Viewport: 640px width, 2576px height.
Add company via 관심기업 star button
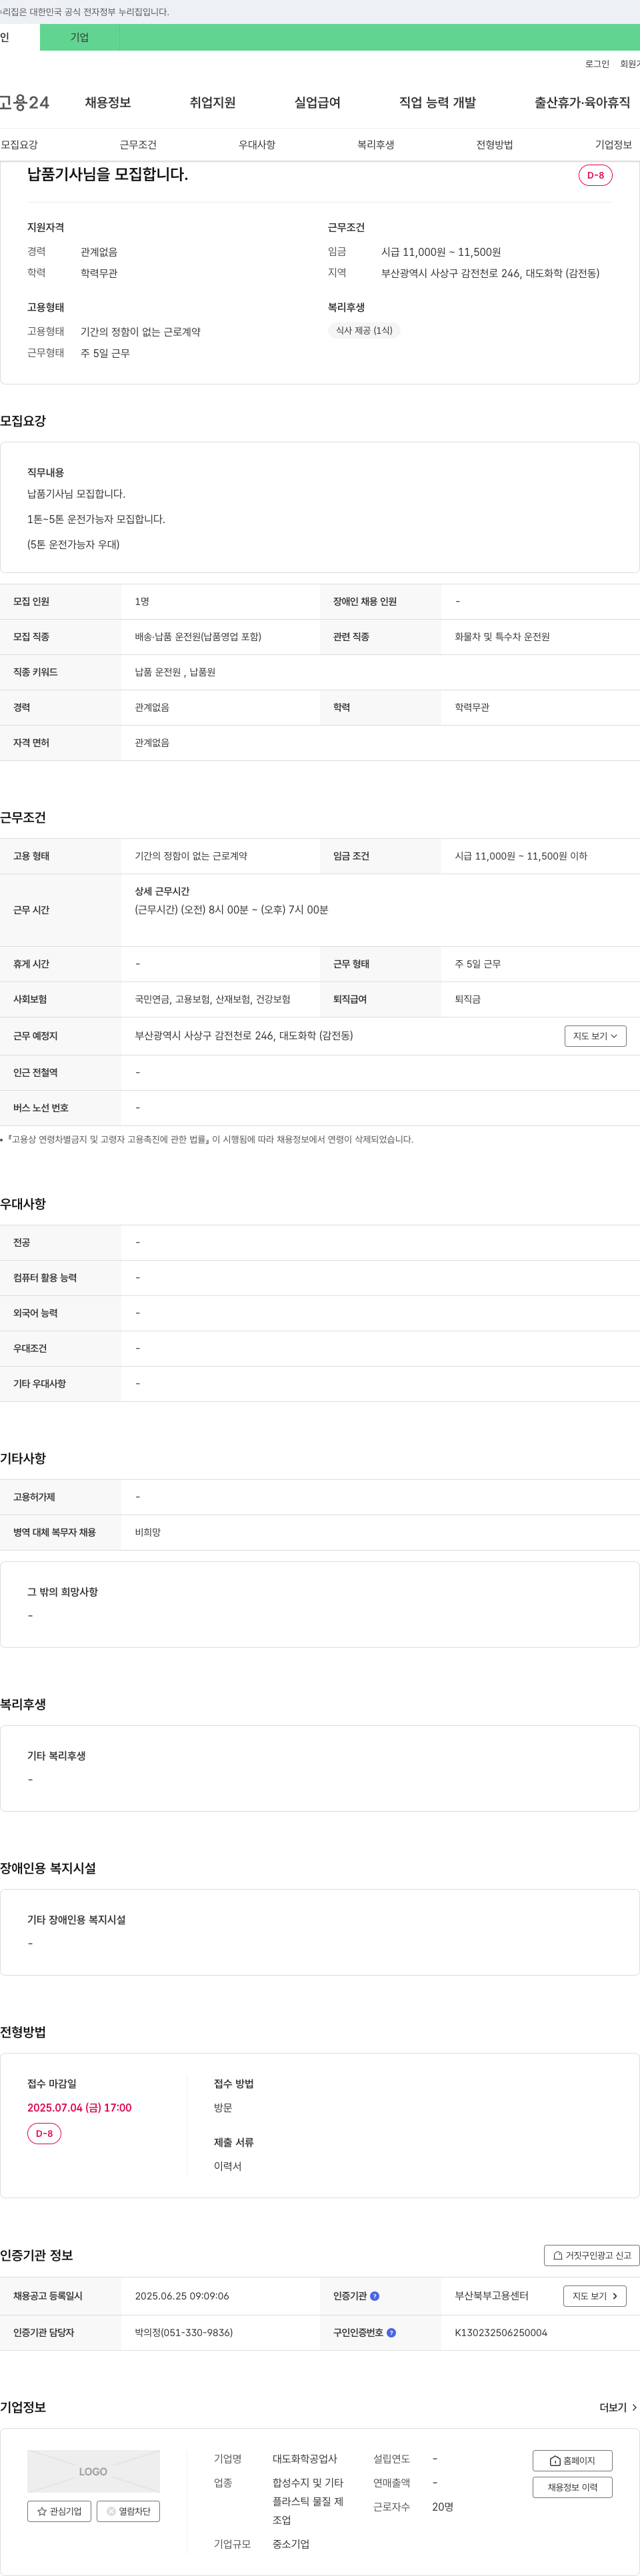59,2511
